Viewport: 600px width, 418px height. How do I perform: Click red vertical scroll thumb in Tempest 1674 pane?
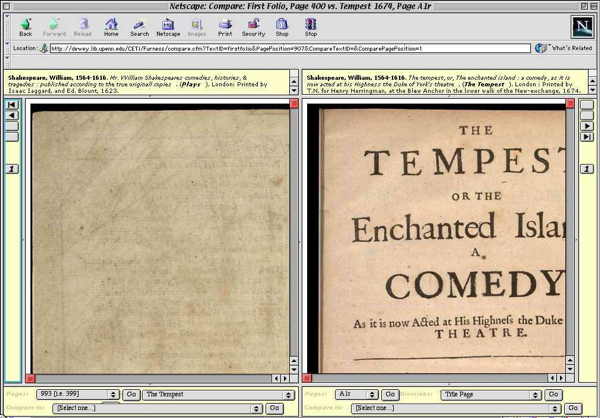pos(570,103)
